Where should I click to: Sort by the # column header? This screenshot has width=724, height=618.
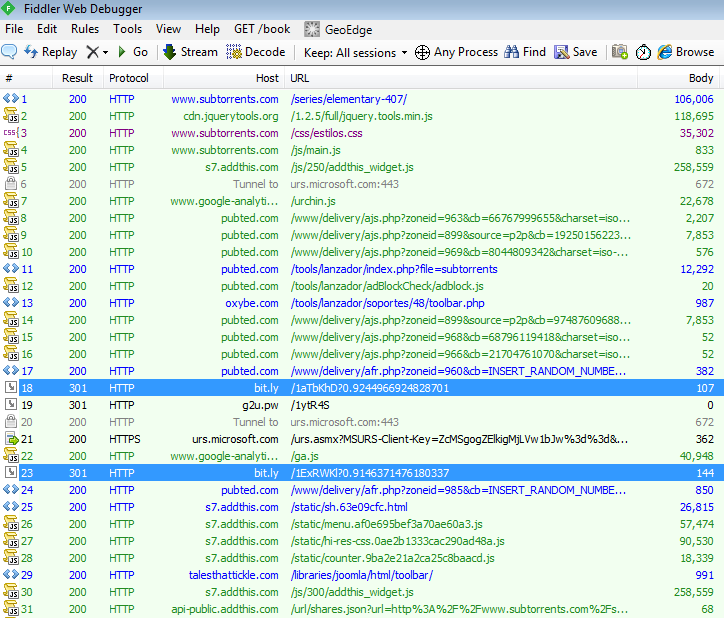26,78
